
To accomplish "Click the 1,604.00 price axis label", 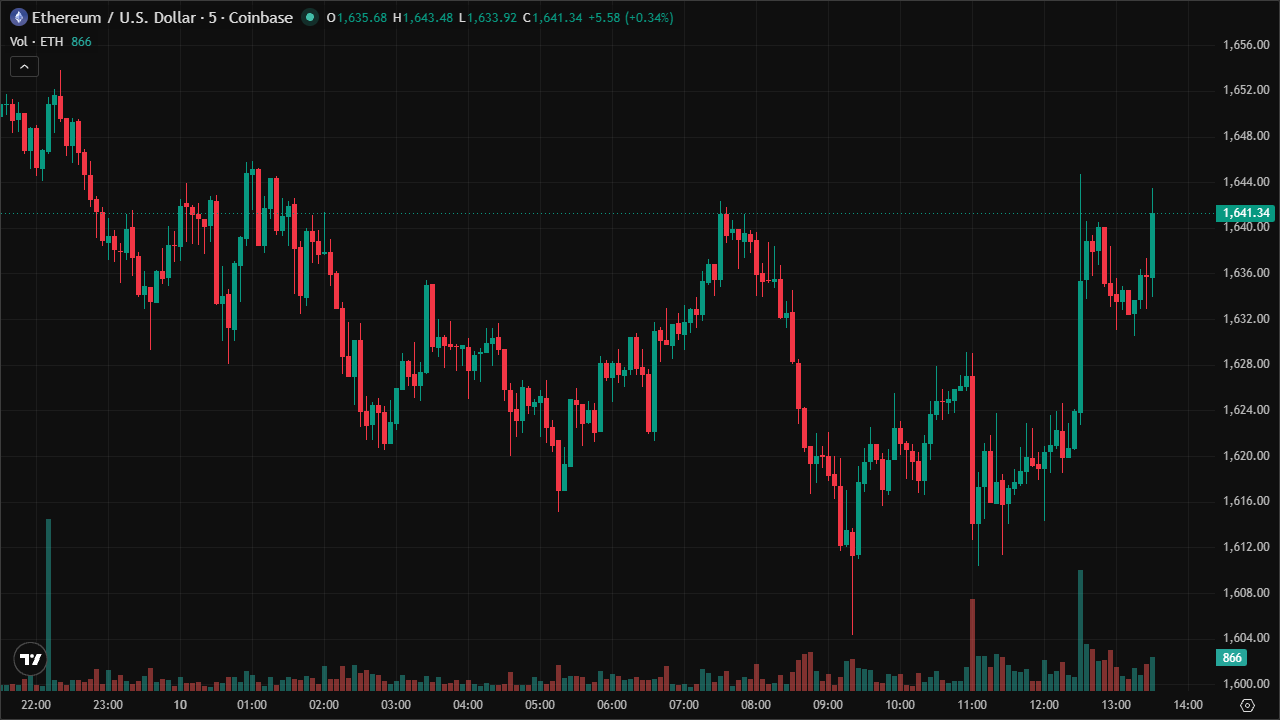I will pyautogui.click(x=1245, y=638).
